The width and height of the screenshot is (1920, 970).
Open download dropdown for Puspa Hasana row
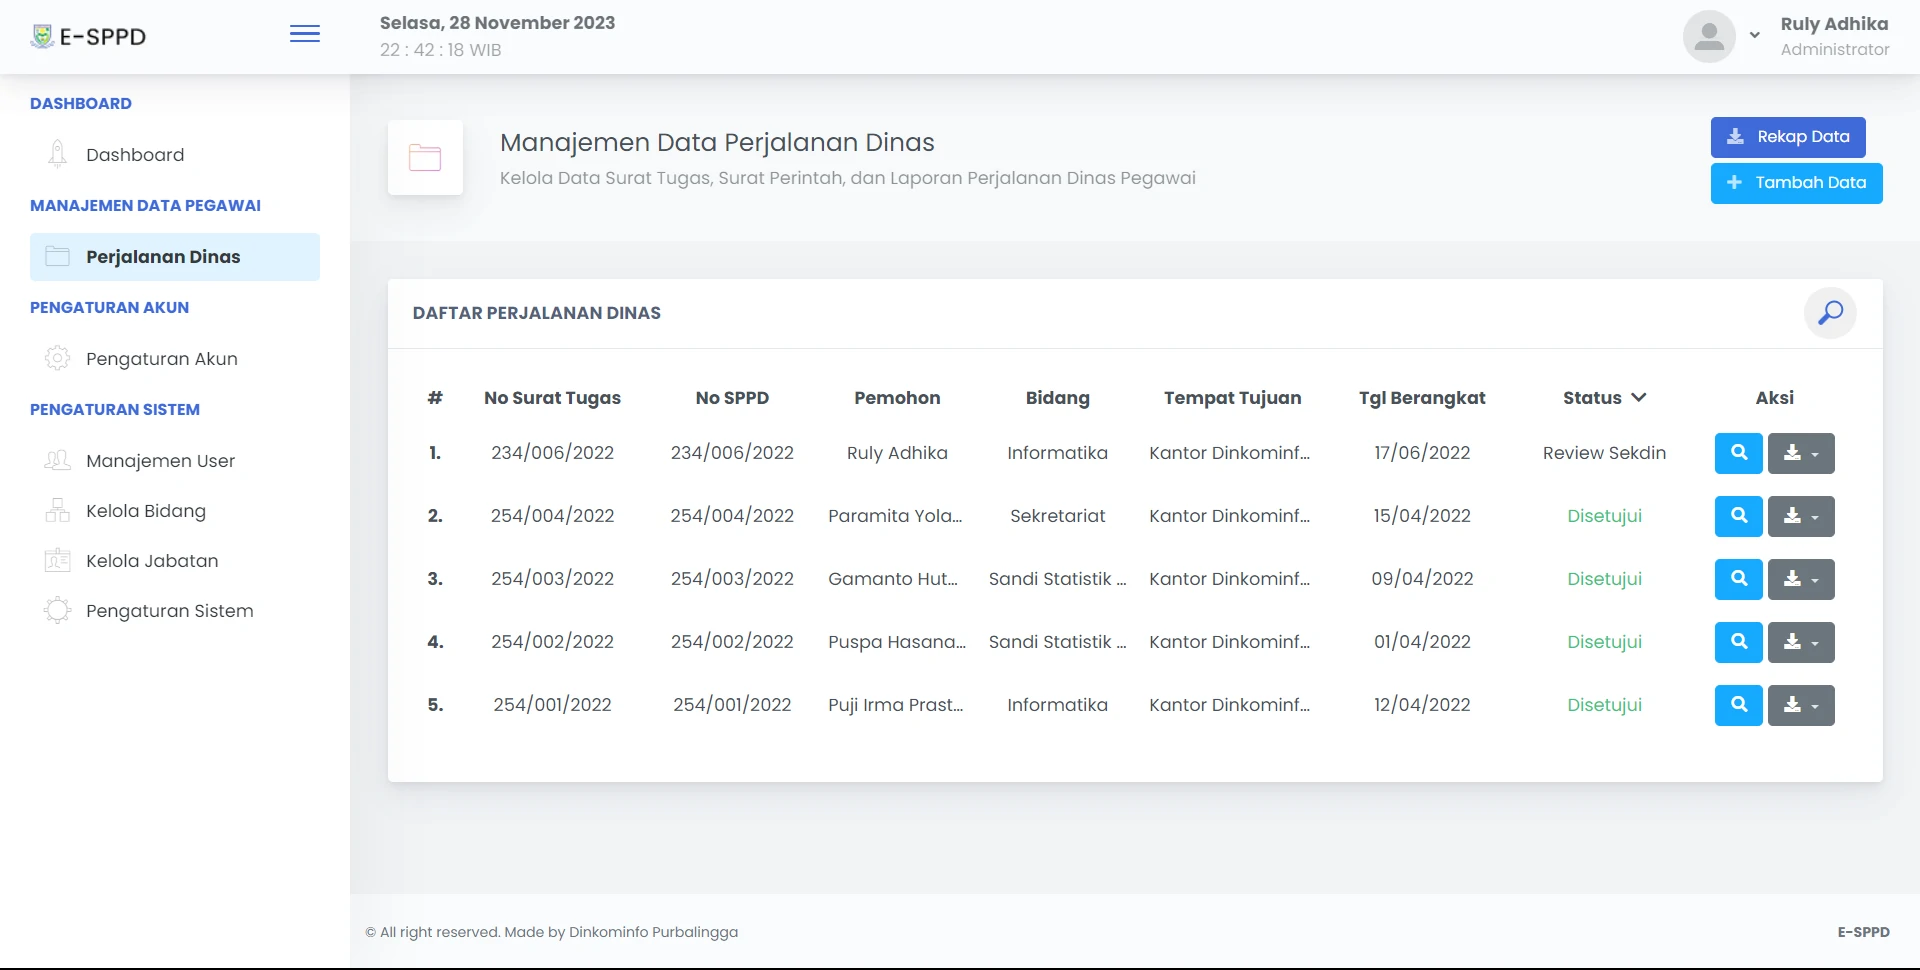click(x=1800, y=642)
